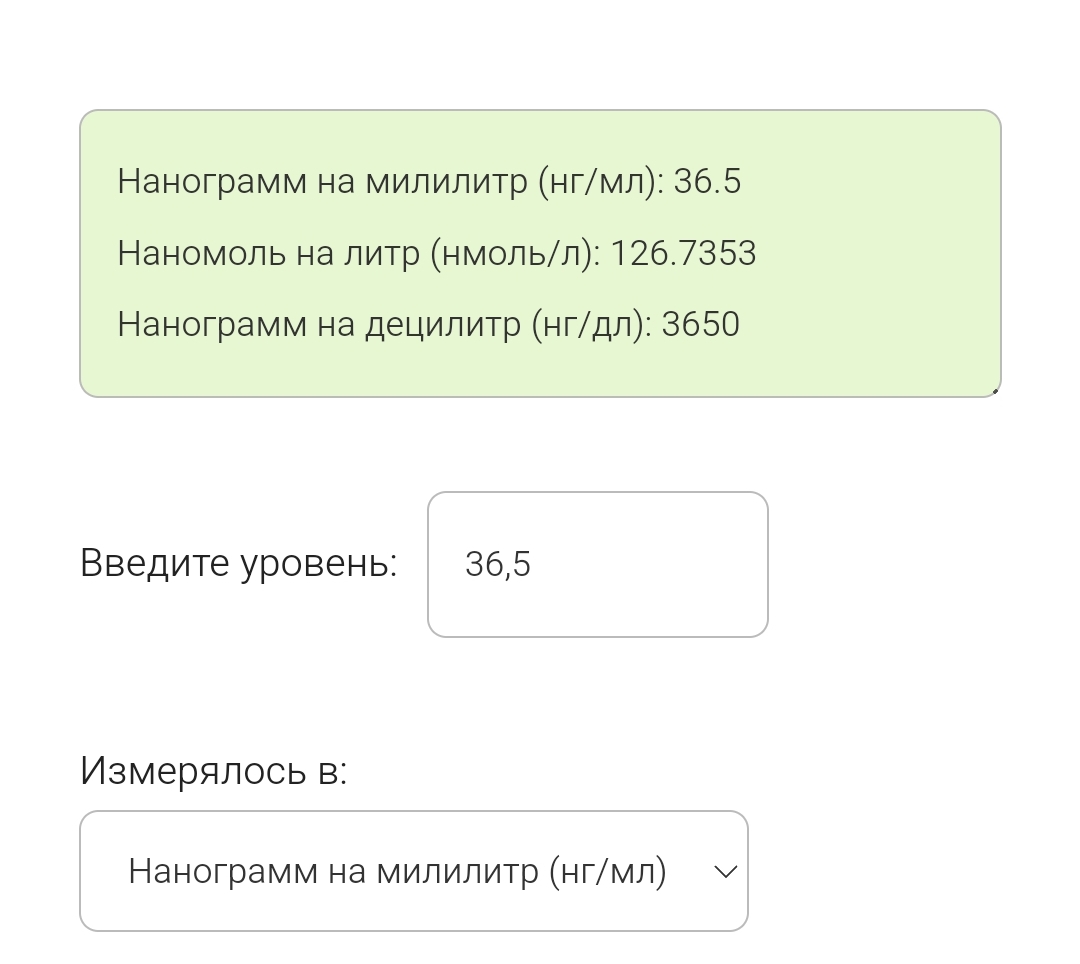Select the "Наномоль на литр" result line

[436, 253]
